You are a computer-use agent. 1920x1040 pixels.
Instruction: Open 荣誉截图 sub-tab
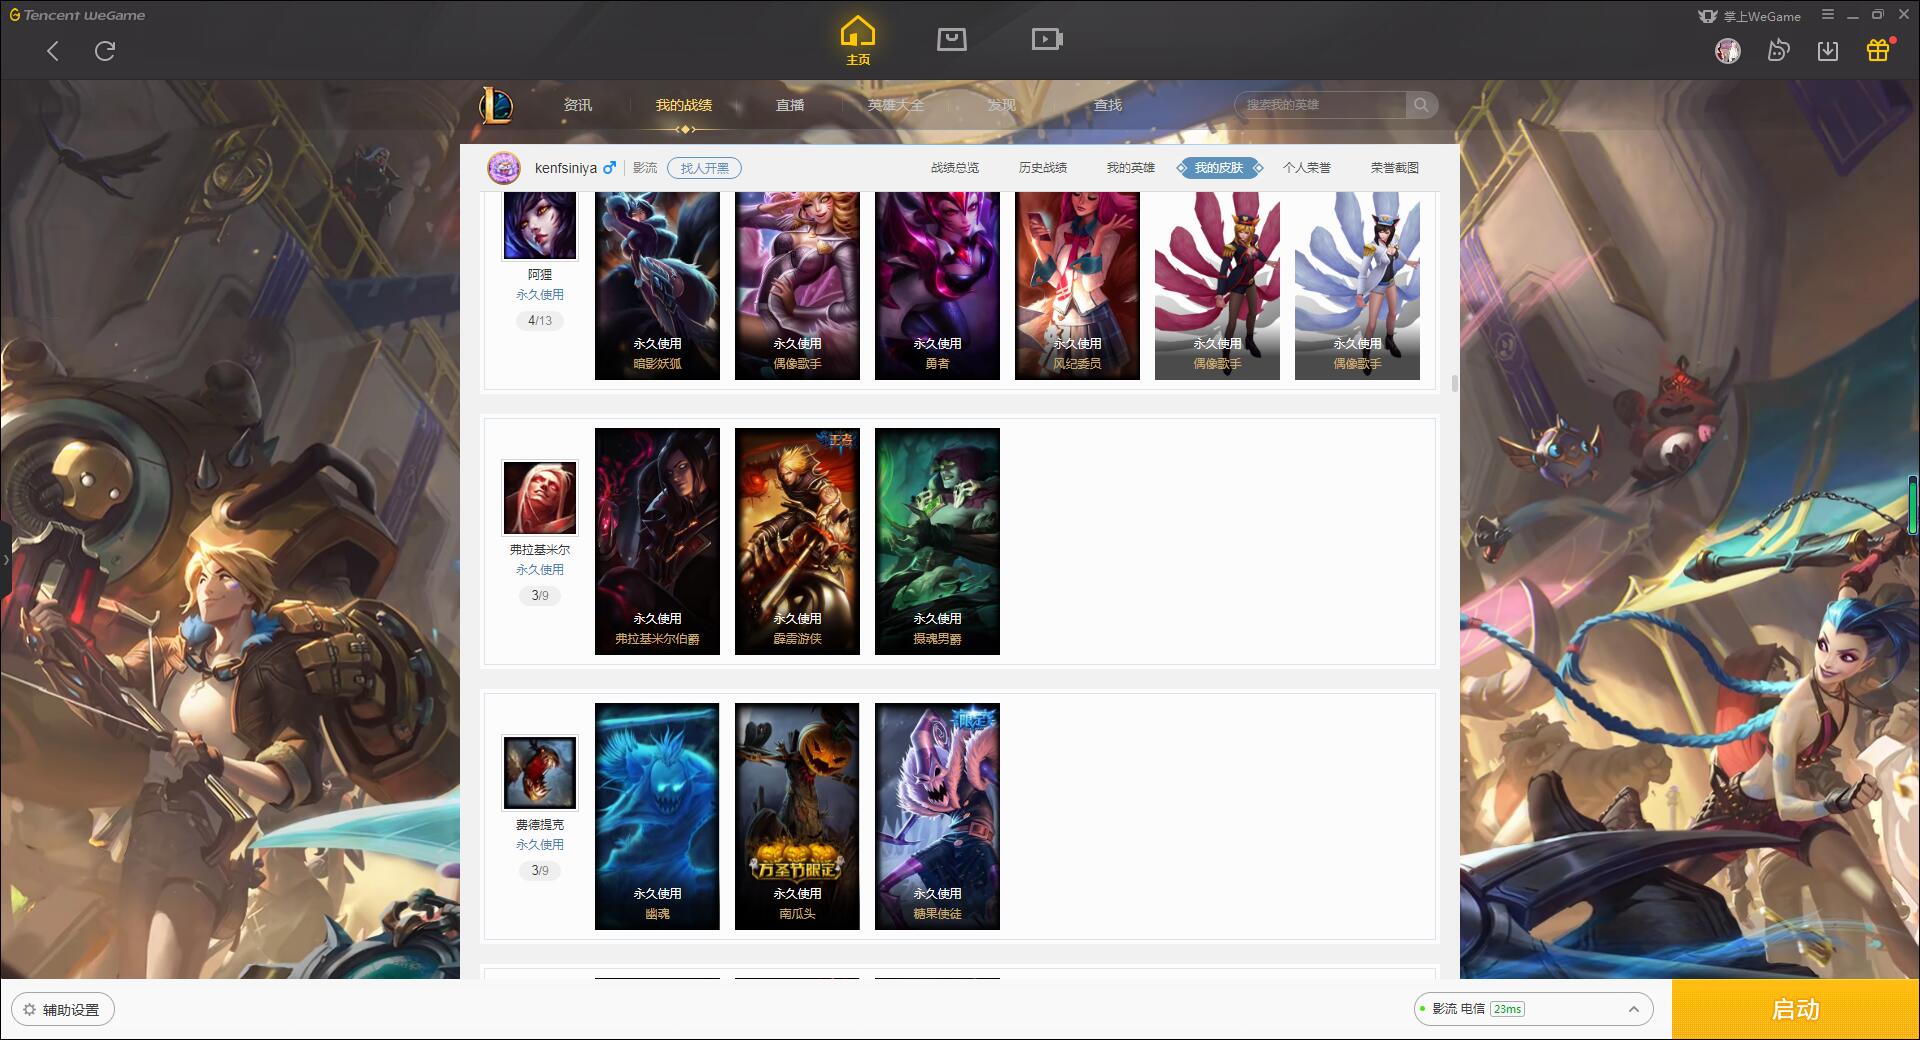[x=1395, y=168]
